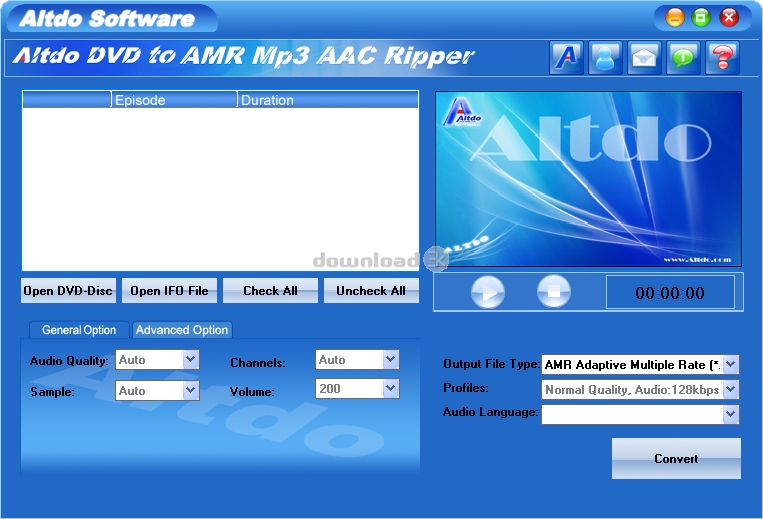Viewport: 763px width, 519px height.
Task: Close the application with red X
Action: (x=729, y=18)
